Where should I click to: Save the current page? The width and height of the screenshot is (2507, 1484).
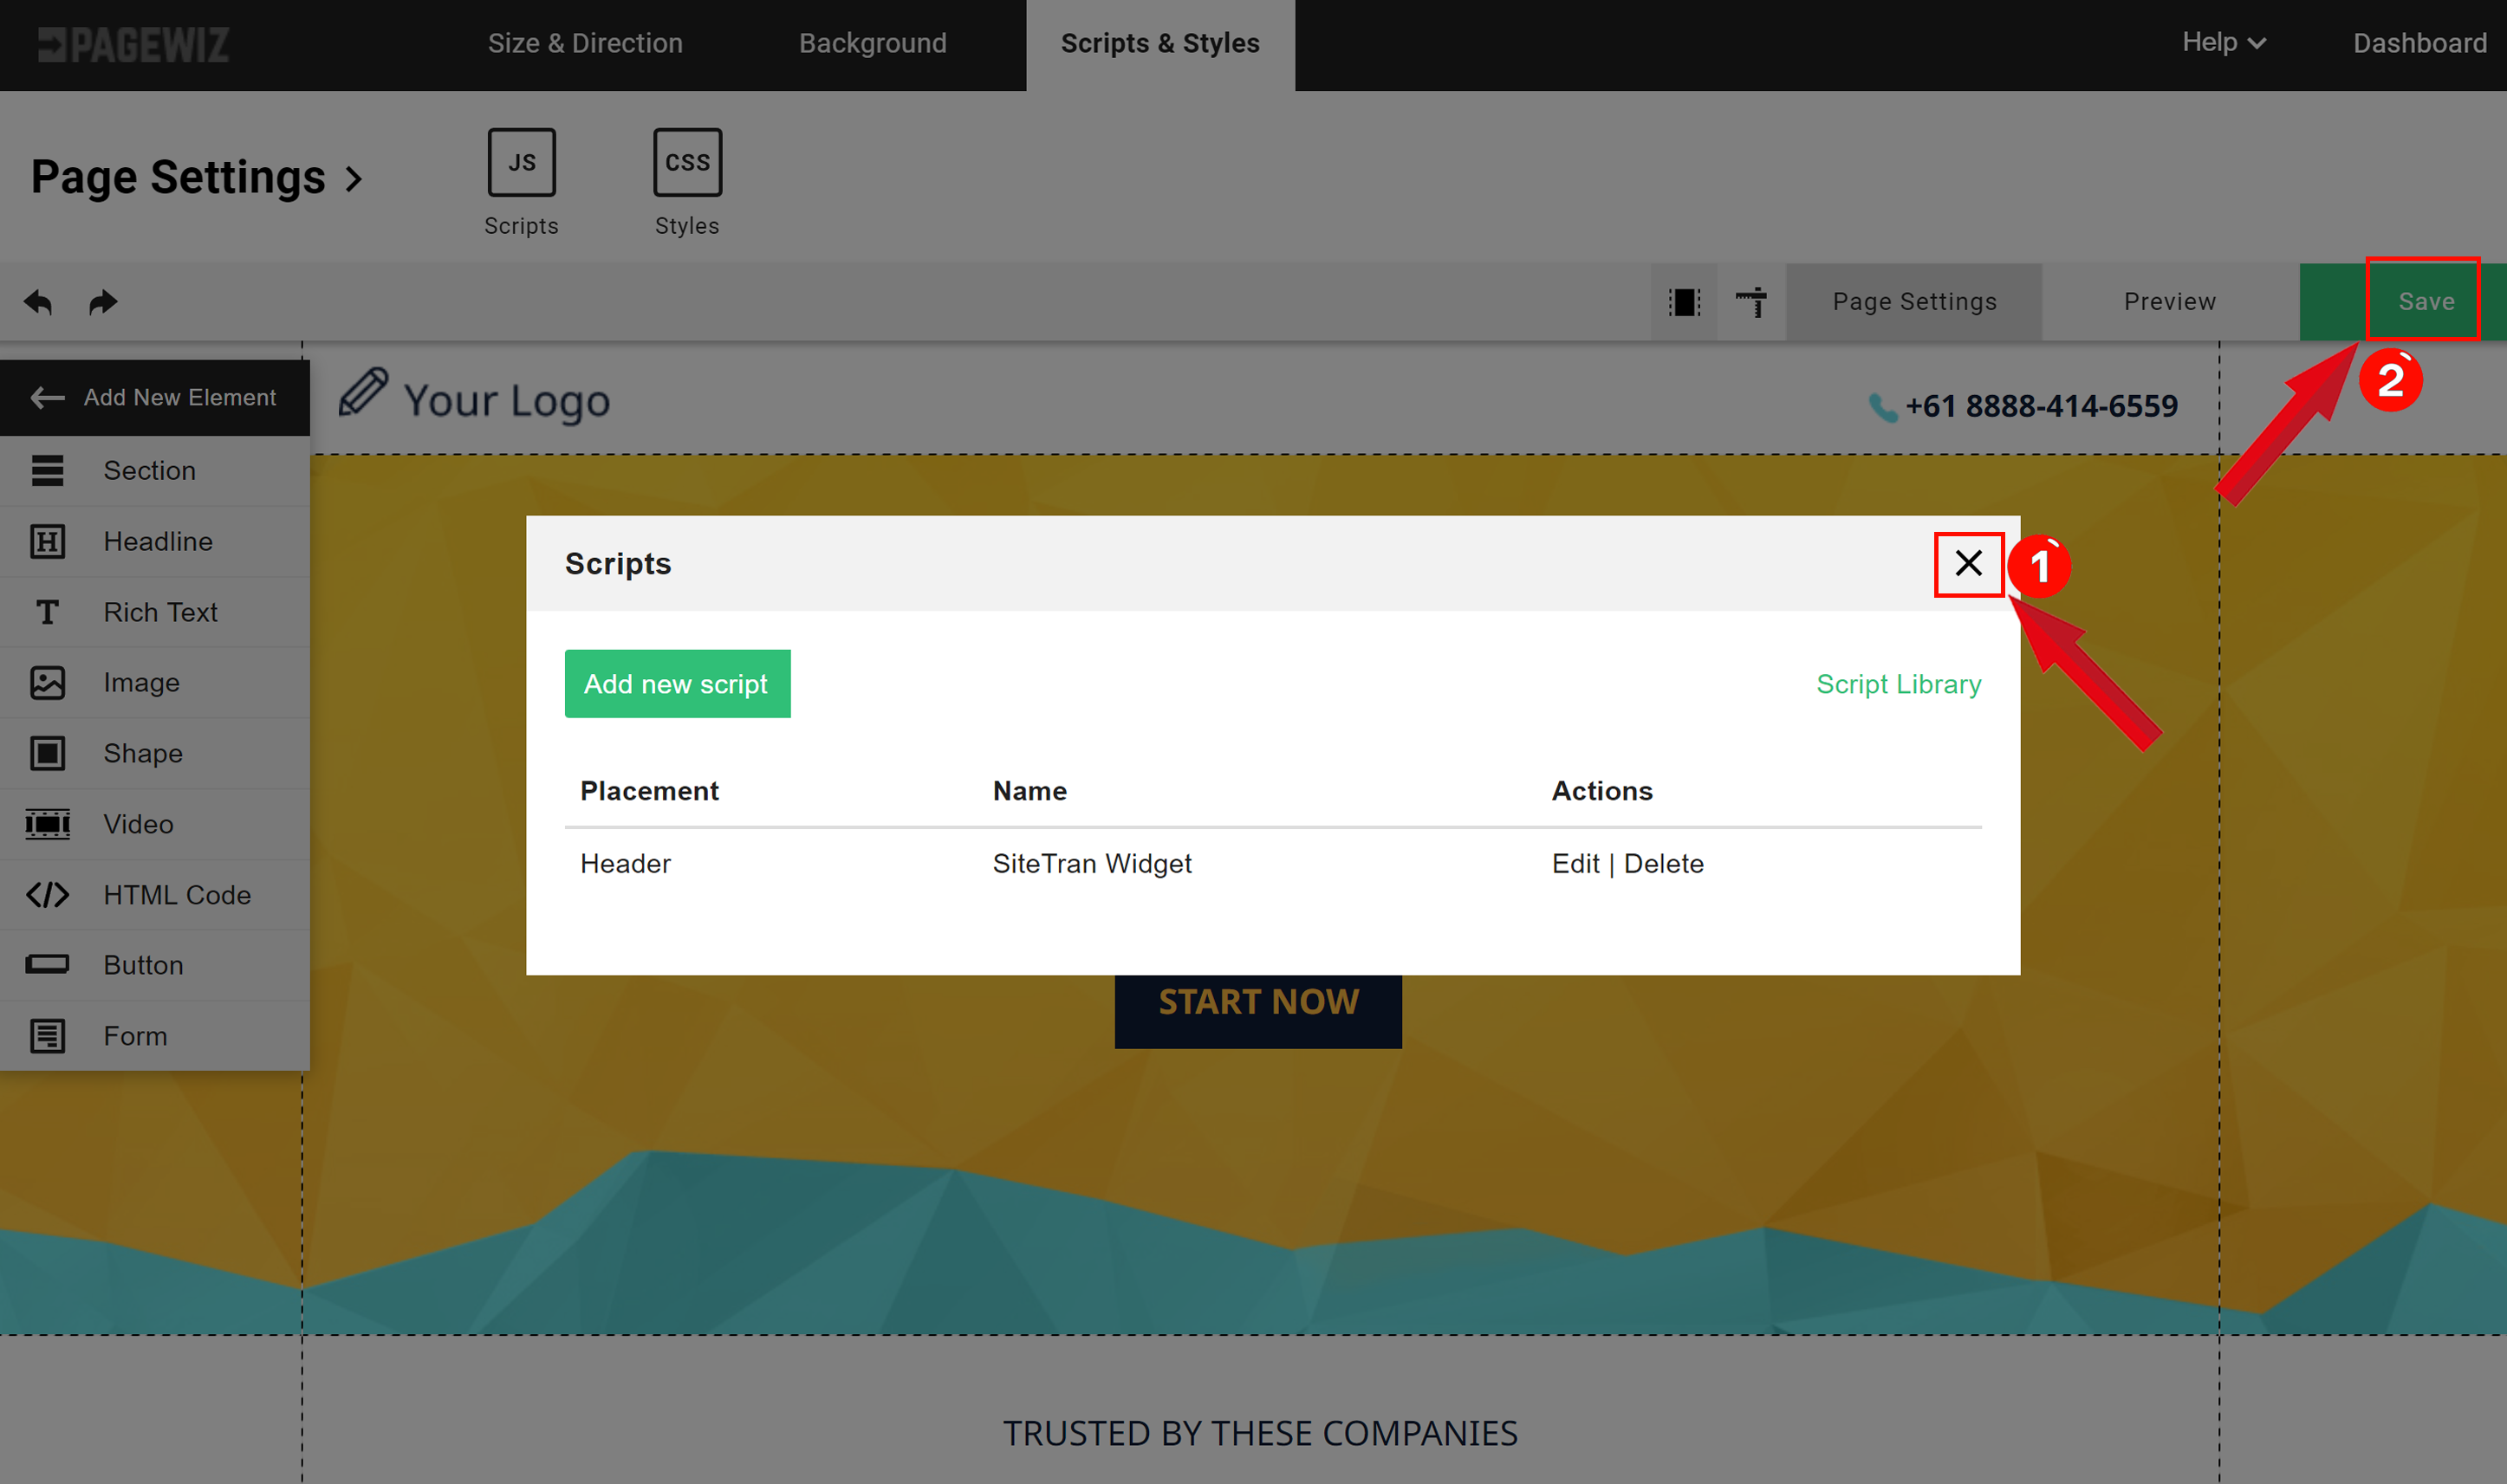coord(2426,301)
